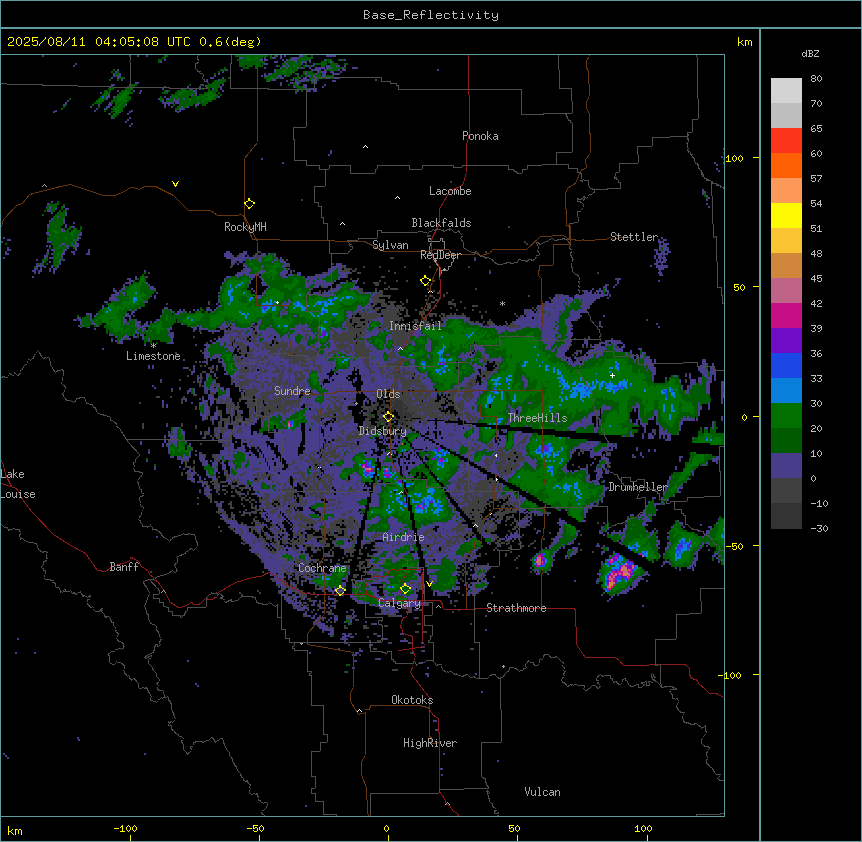
Task: Click the yellow diamond marker below Cochrane
Action: coord(340,590)
